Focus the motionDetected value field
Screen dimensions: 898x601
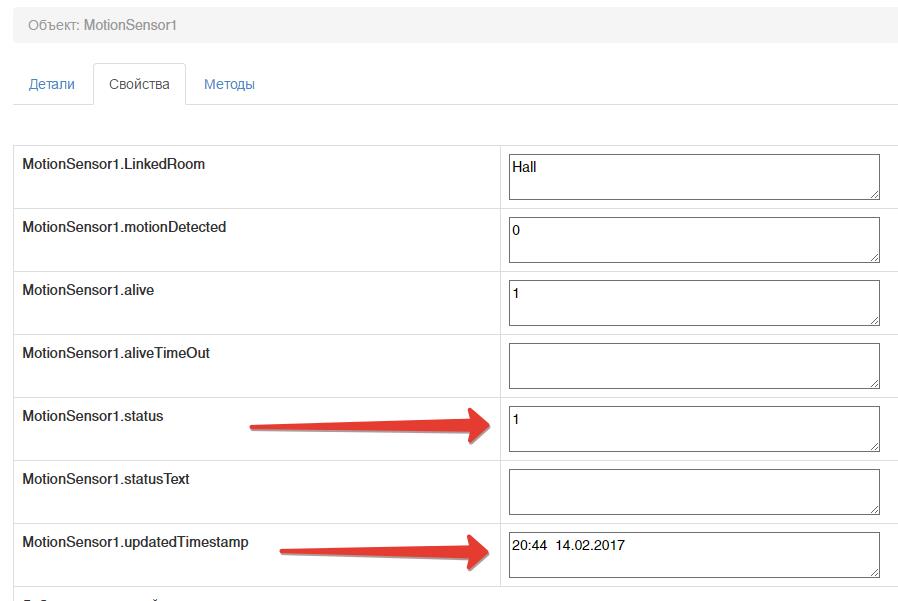pos(694,240)
